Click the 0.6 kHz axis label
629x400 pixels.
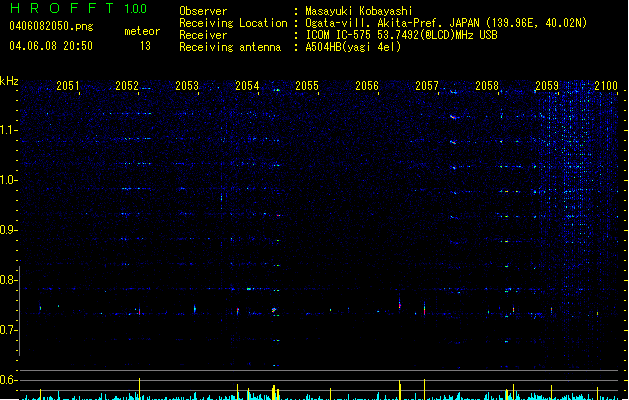point(8,380)
